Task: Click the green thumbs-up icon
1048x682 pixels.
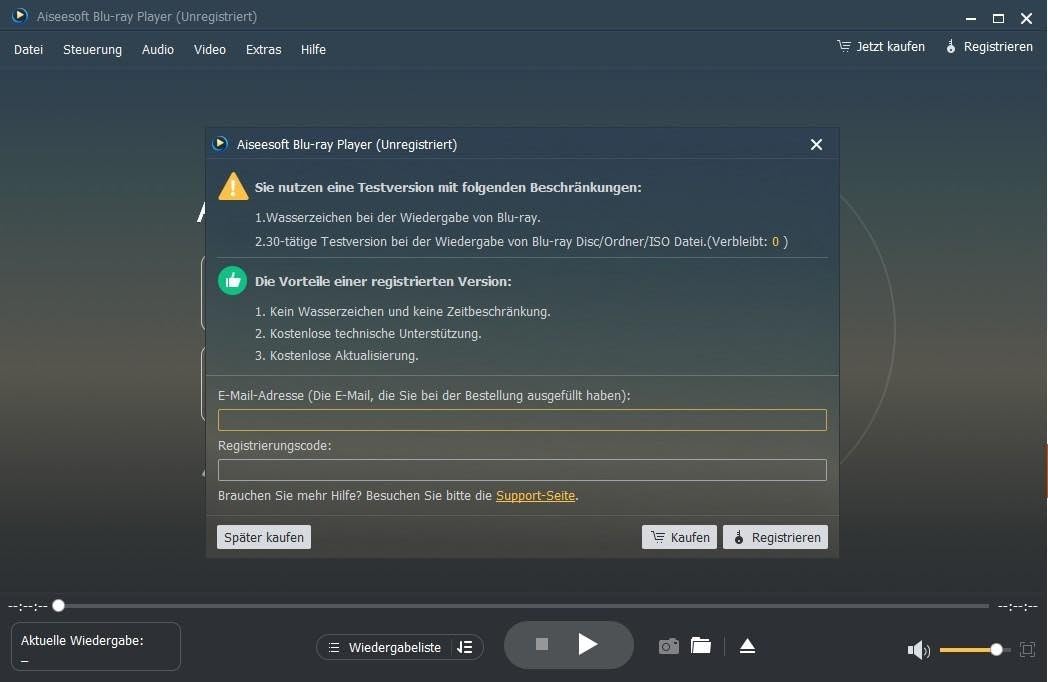Action: point(233,281)
